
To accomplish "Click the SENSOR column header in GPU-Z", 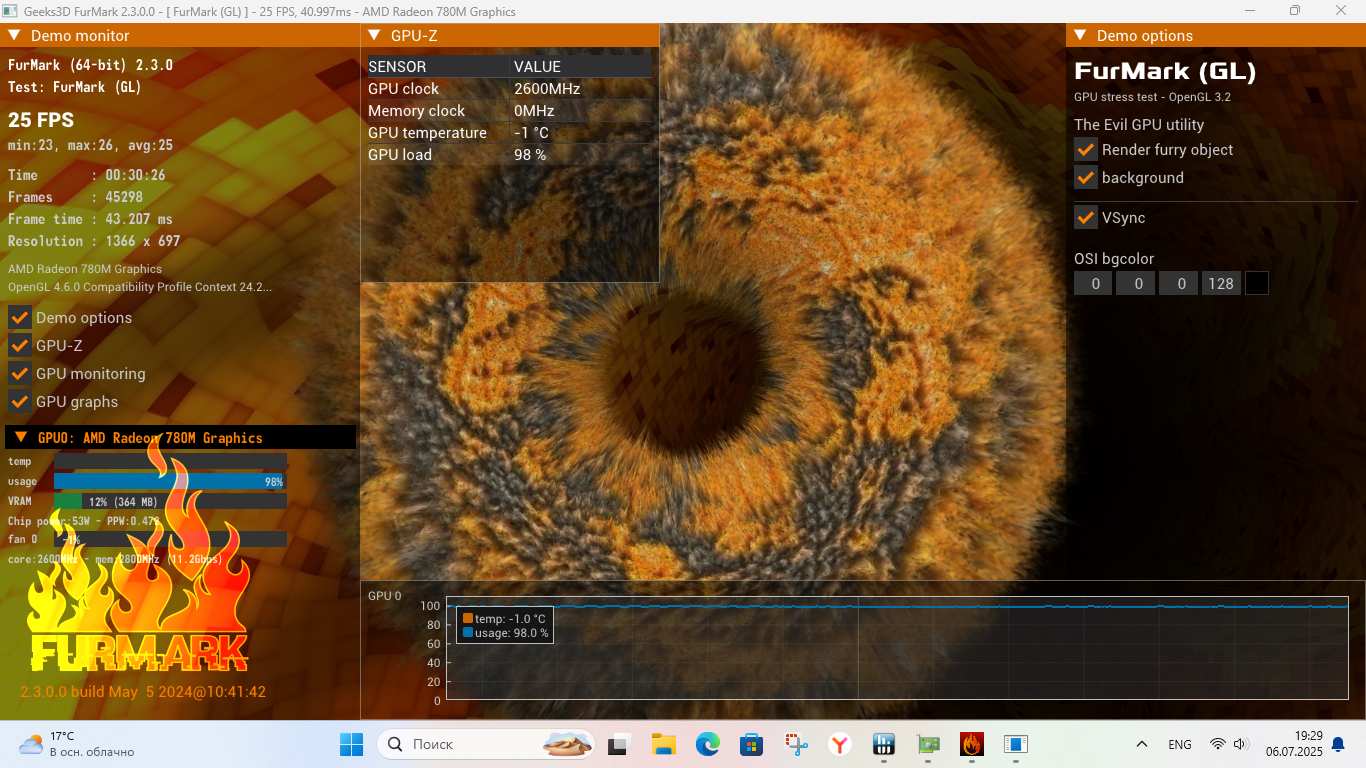I will pos(438,67).
